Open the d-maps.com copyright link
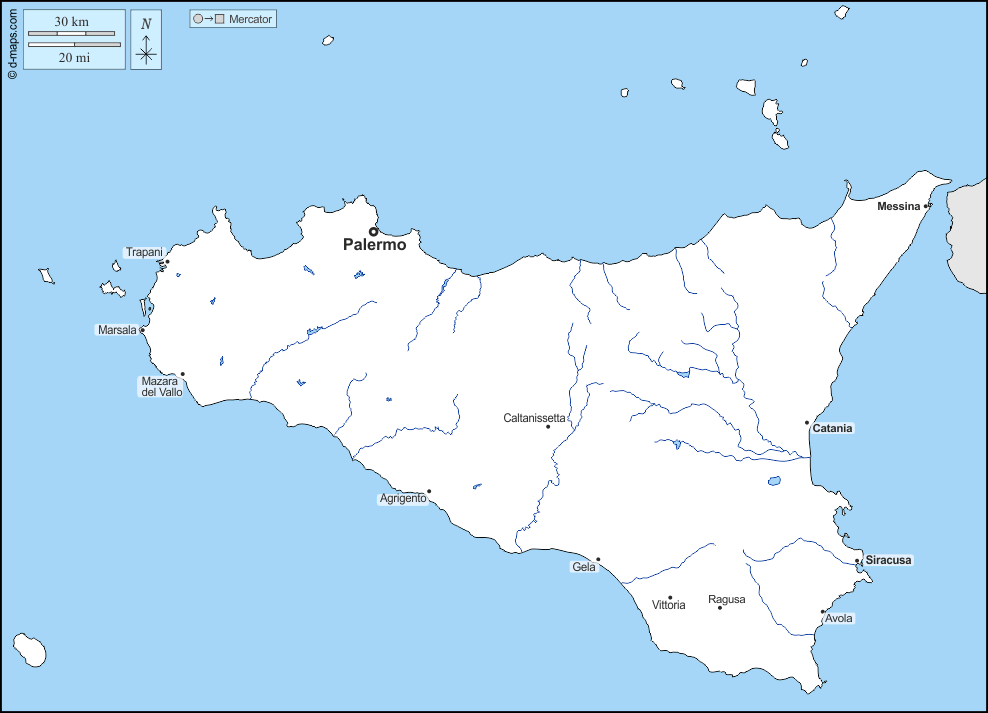 pos(11,40)
